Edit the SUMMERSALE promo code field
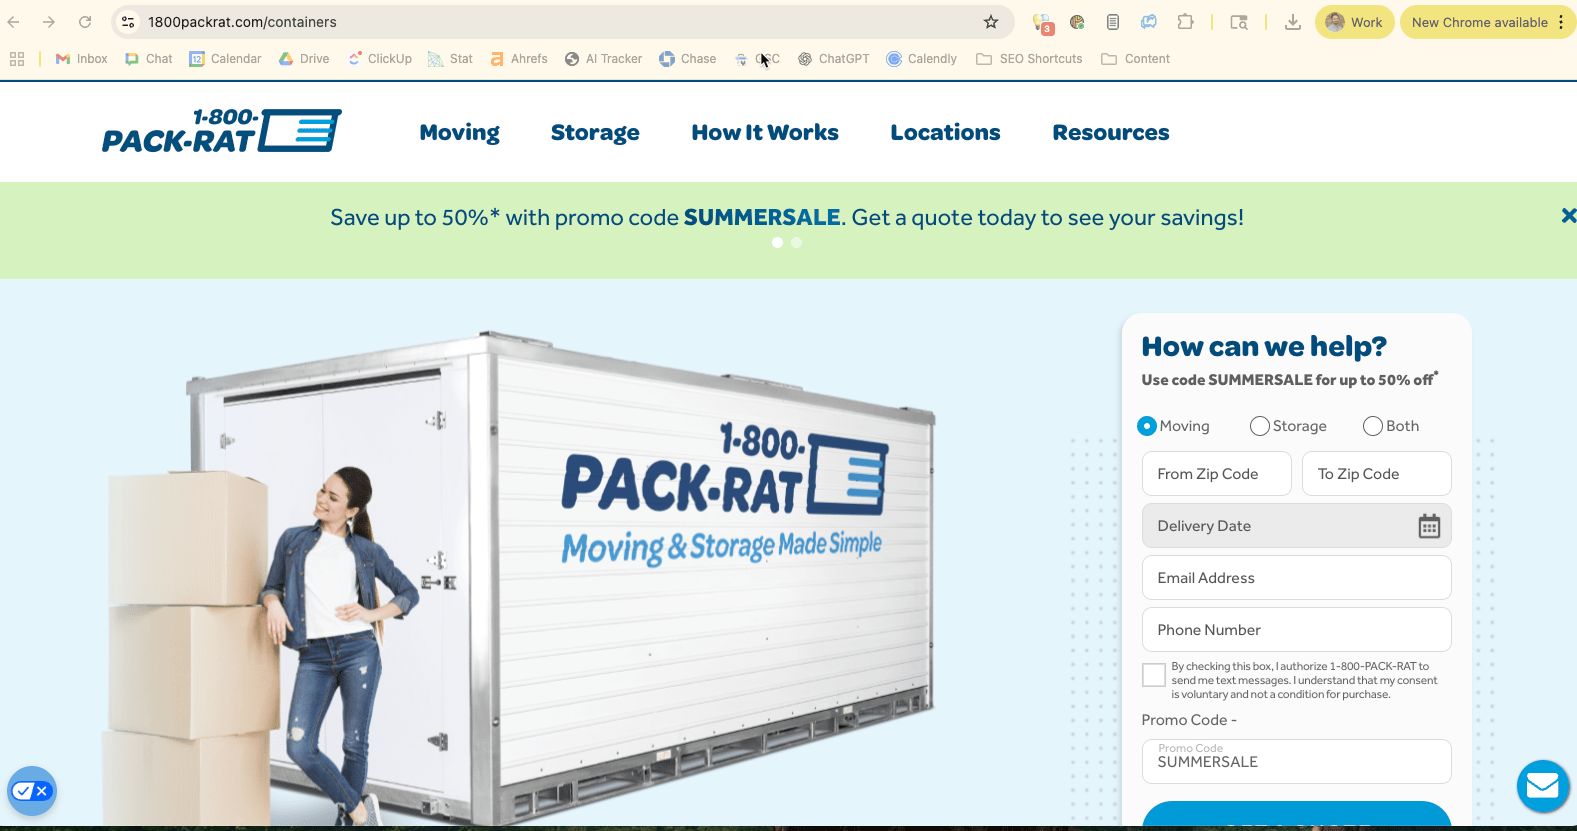This screenshot has height=831, width=1577. [x=1297, y=761]
